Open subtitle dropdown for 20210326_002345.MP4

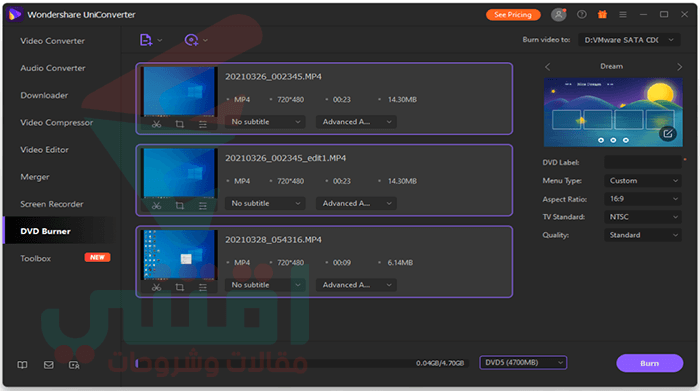[265, 122]
